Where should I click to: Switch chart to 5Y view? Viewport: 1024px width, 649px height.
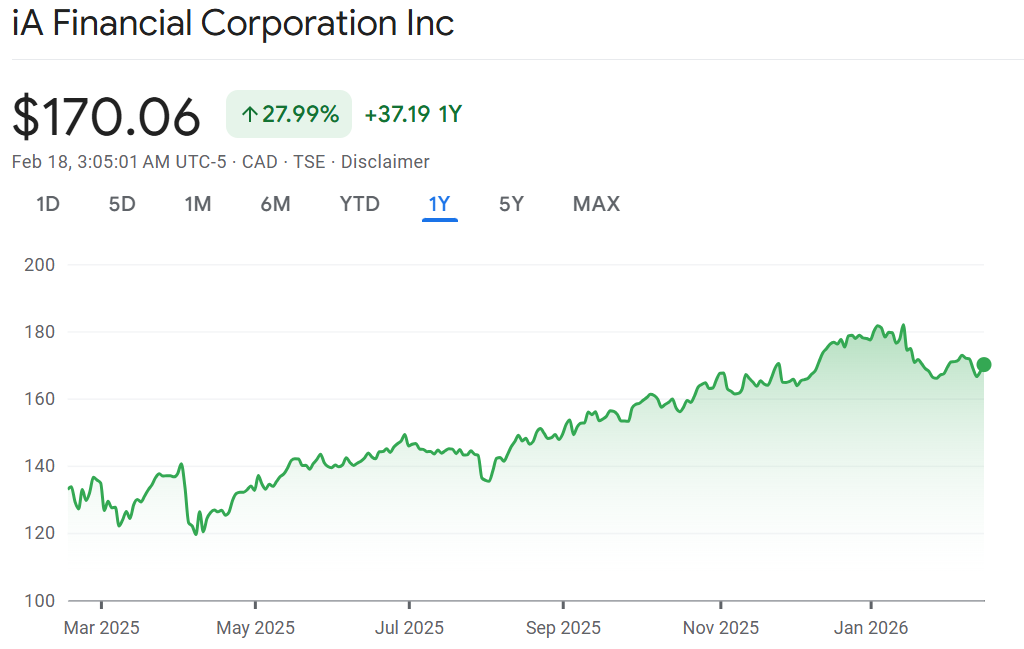(x=511, y=204)
